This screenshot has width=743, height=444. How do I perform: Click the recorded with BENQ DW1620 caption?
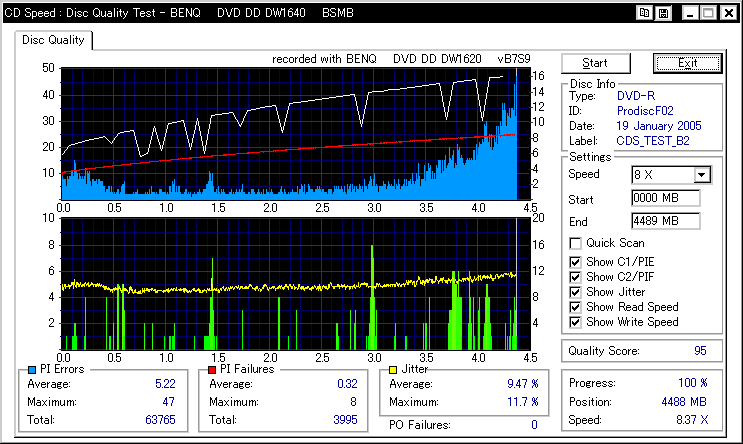tap(401, 59)
